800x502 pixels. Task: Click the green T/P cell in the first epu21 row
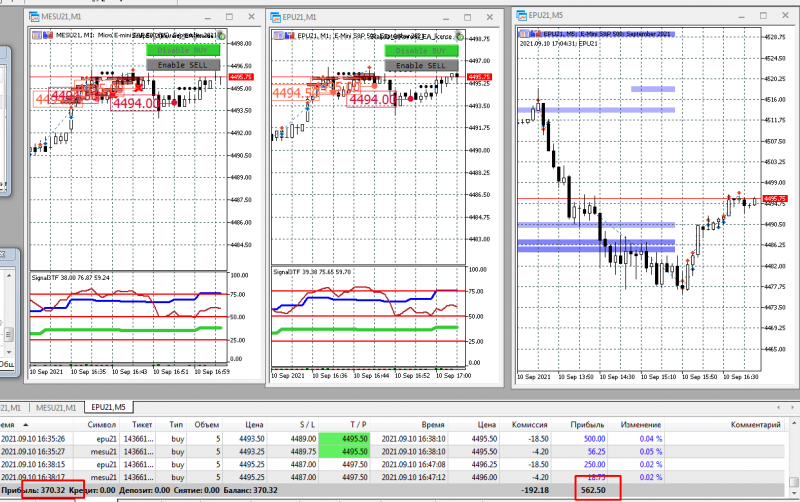point(344,439)
